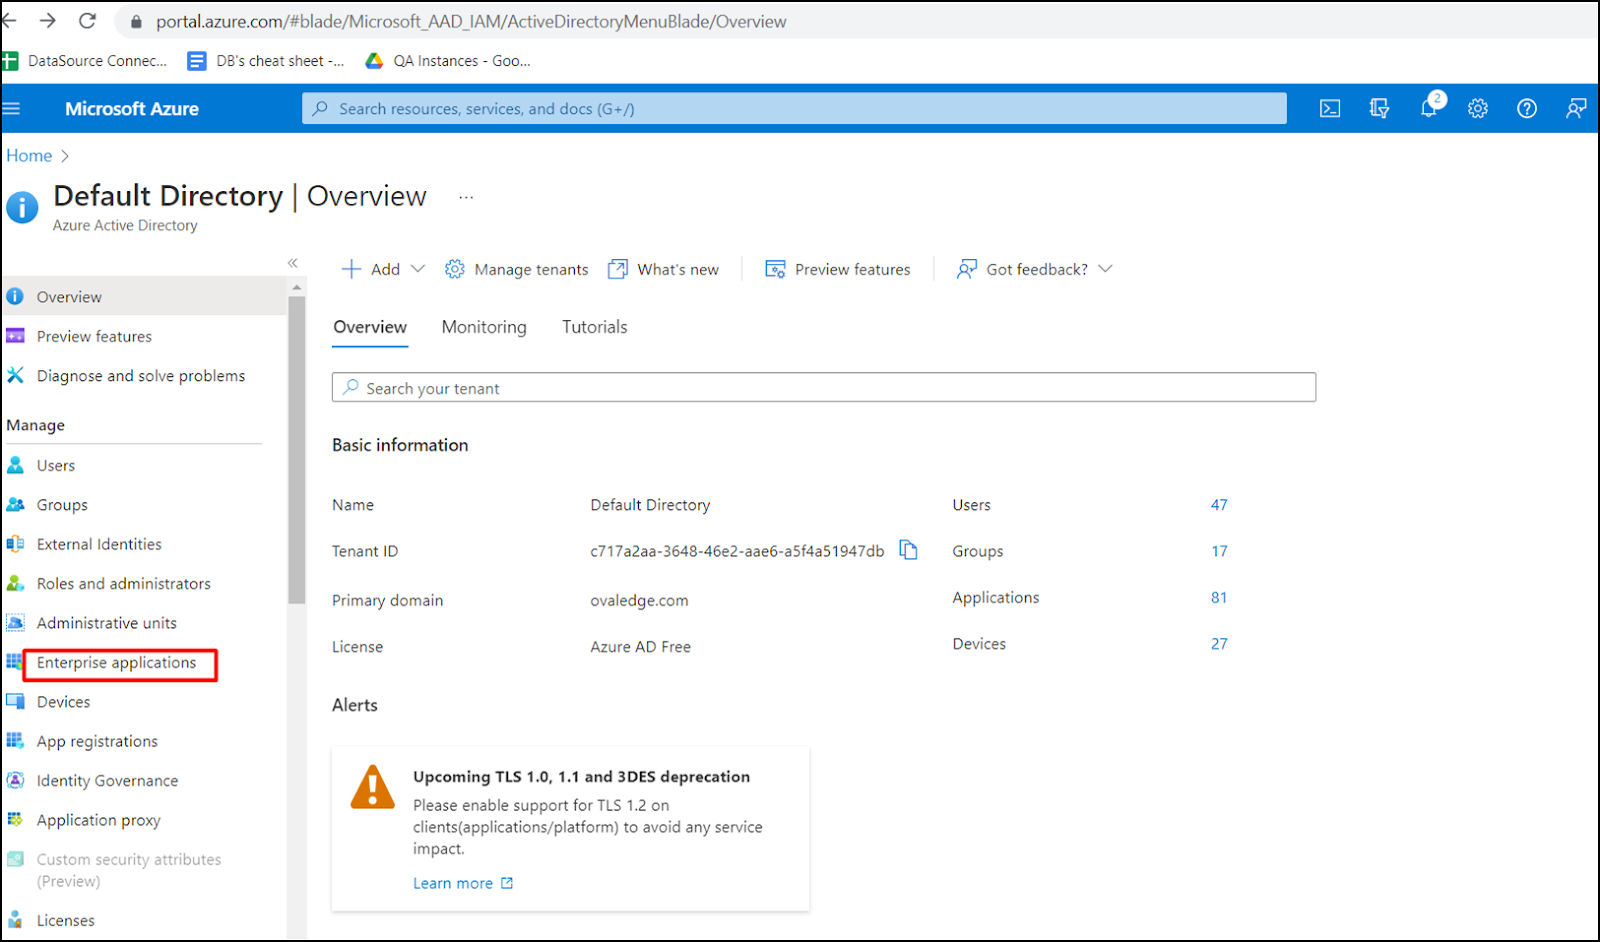Click the browser forward arrow
Image resolution: width=1600 pixels, height=942 pixels.
pos(47,21)
